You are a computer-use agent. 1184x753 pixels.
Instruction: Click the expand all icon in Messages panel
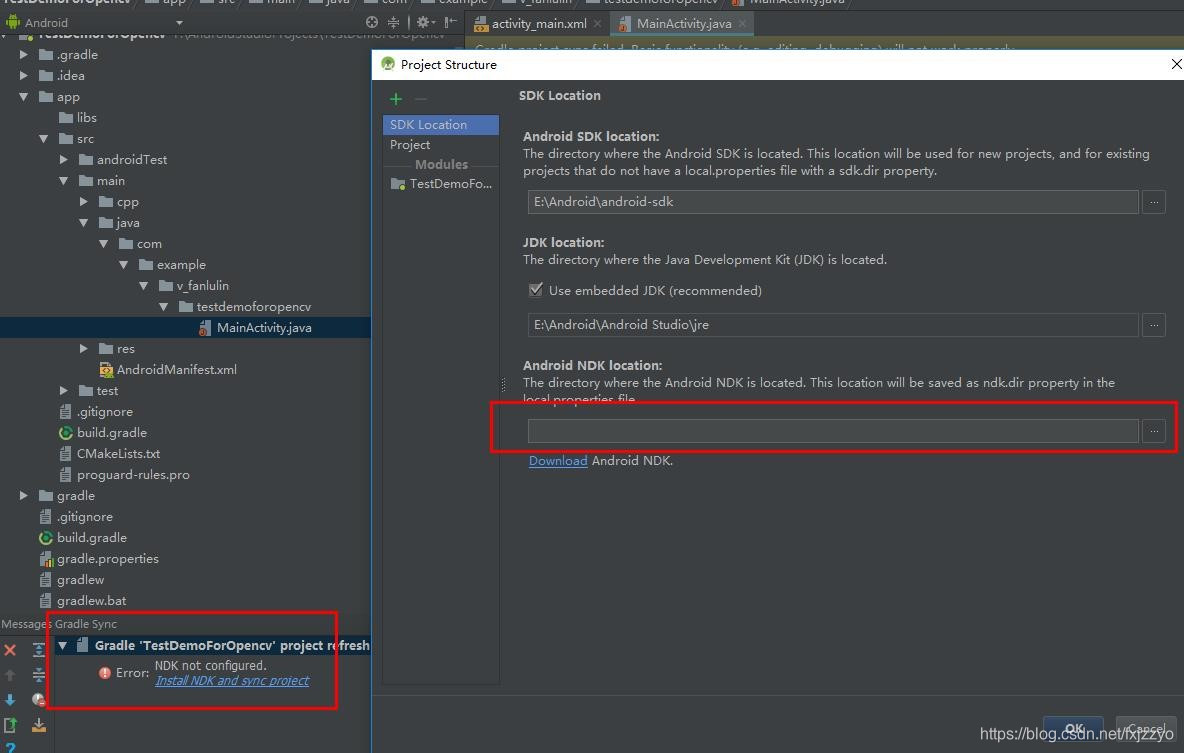(x=39, y=650)
